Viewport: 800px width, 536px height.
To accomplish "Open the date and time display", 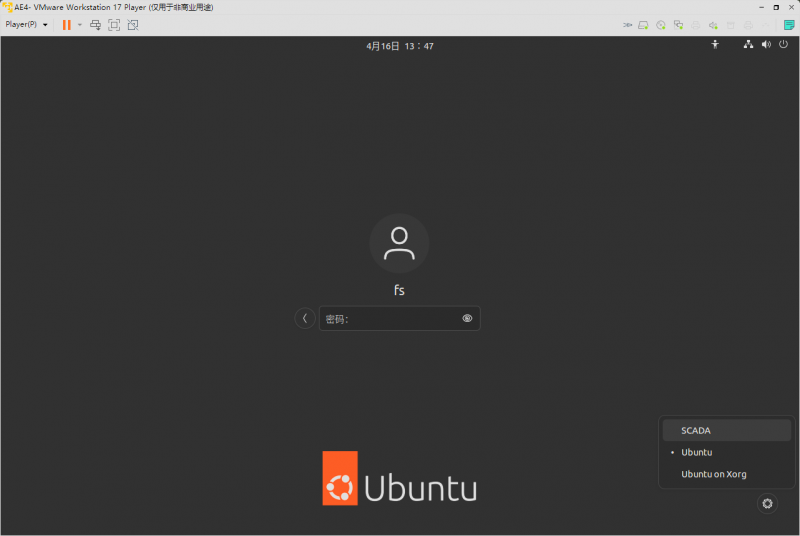I will pos(400,46).
